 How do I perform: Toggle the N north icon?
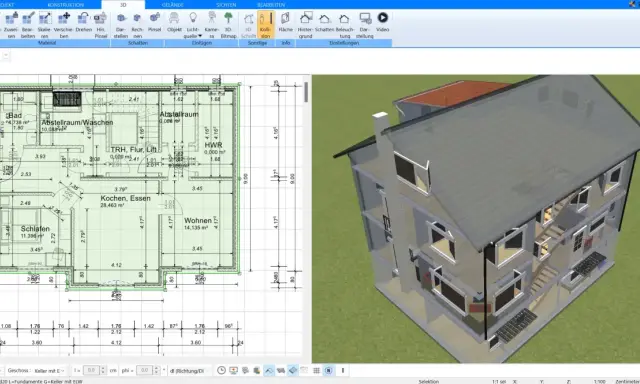[329, 371]
